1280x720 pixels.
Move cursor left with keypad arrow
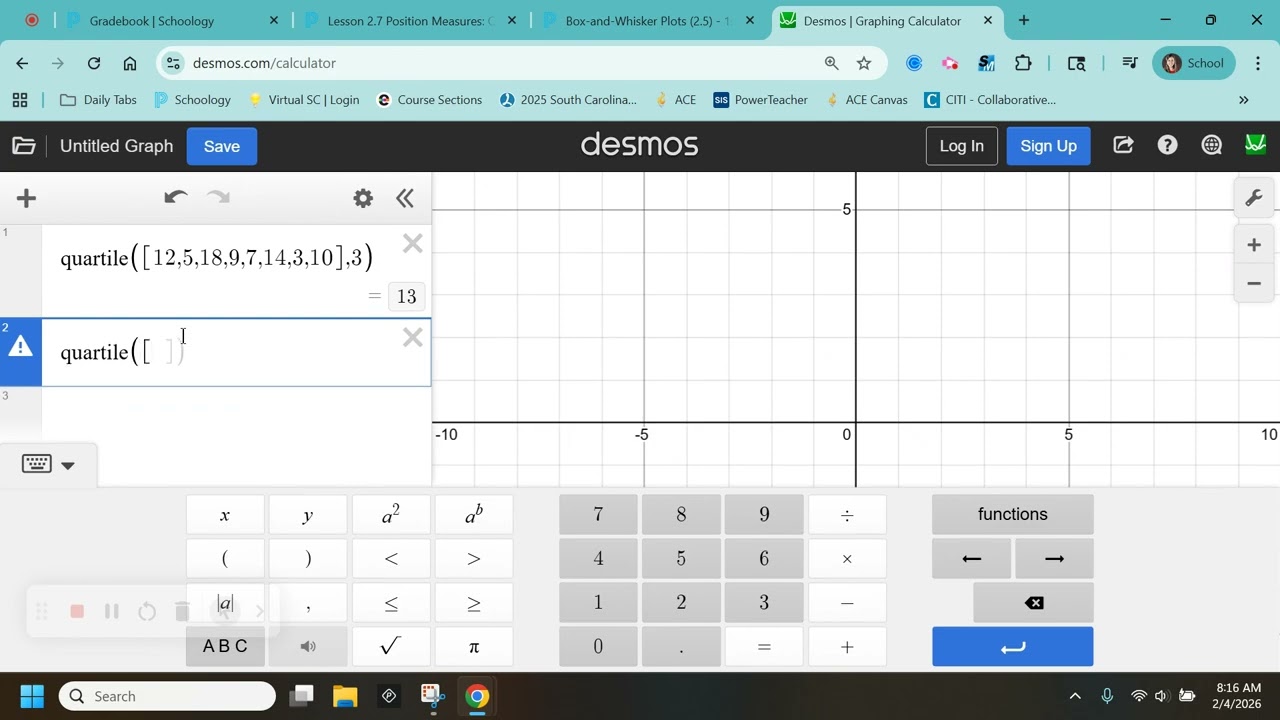pos(971,558)
